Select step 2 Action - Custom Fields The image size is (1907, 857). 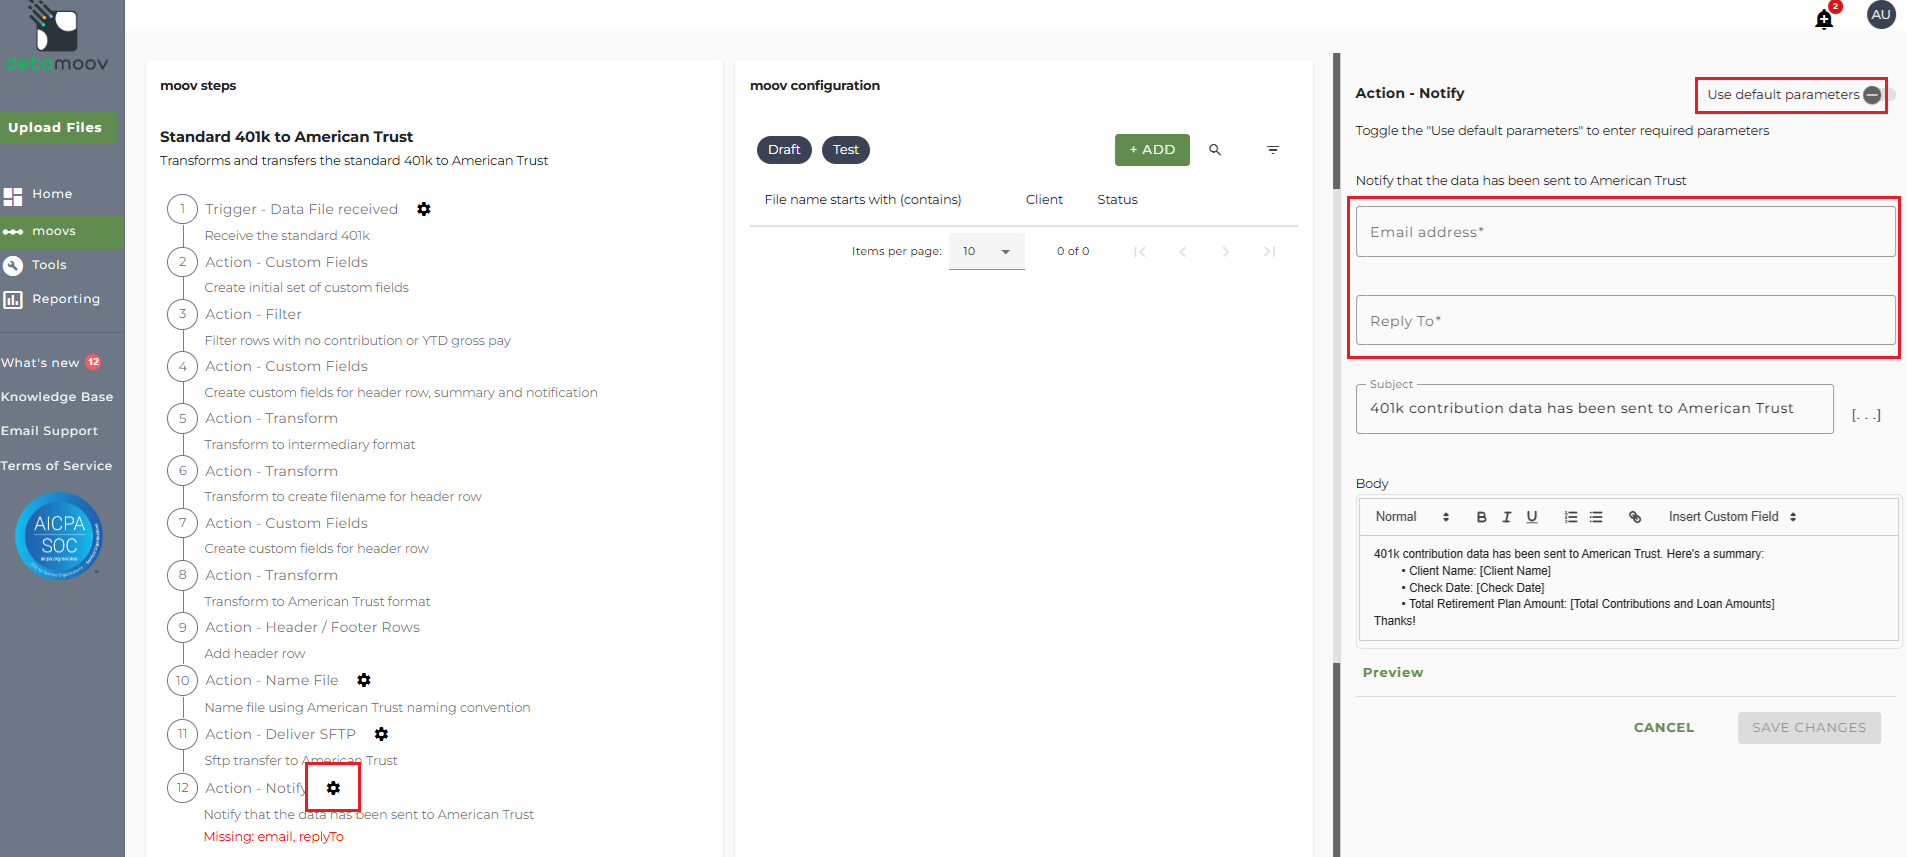pos(286,262)
